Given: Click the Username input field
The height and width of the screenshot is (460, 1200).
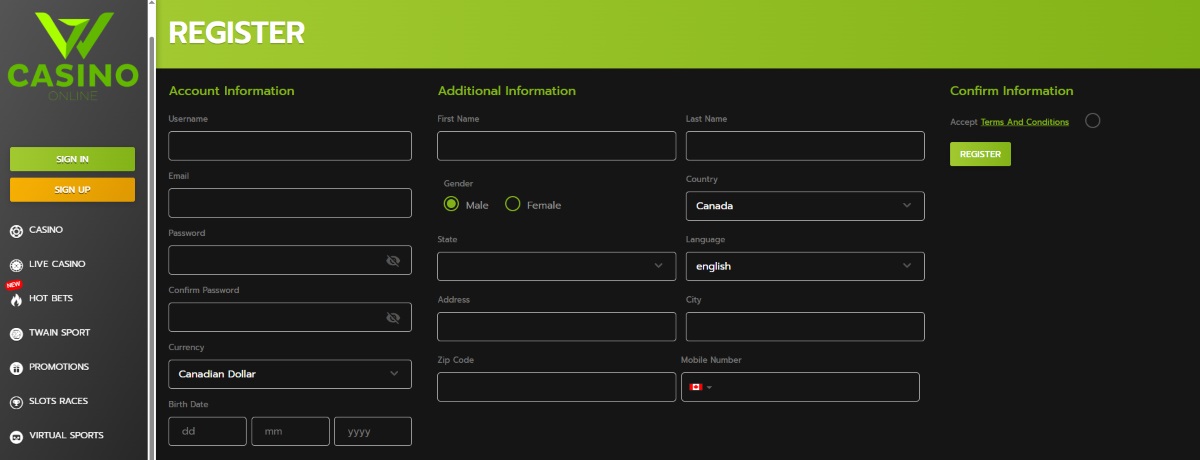Looking at the screenshot, I should (x=290, y=146).
